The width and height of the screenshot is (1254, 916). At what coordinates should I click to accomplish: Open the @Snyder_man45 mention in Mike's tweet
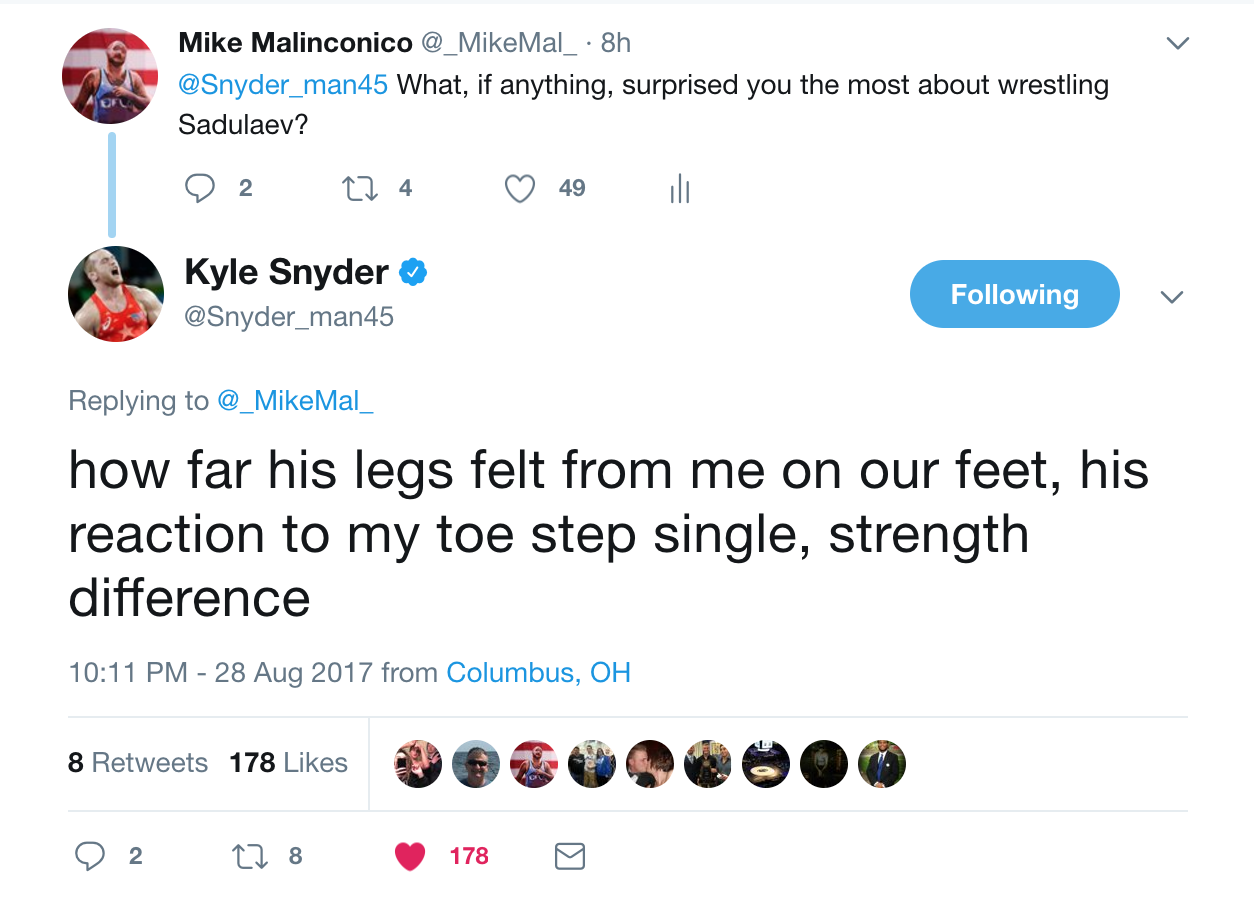pos(283,85)
